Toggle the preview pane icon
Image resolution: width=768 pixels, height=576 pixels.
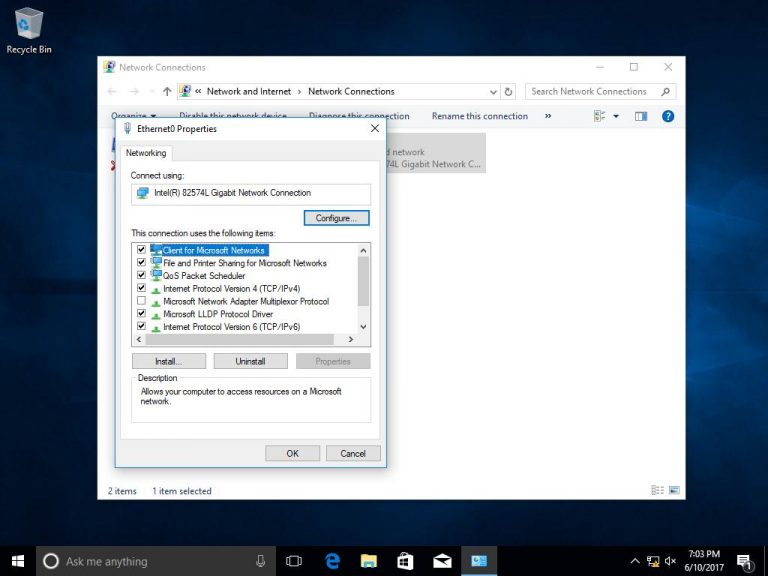pyautogui.click(x=641, y=116)
